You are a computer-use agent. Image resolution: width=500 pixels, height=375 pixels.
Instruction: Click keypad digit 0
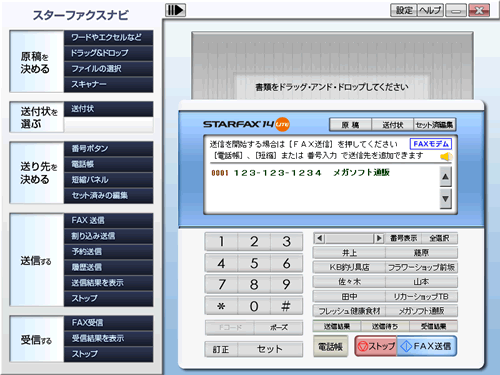pyautogui.click(x=254, y=306)
